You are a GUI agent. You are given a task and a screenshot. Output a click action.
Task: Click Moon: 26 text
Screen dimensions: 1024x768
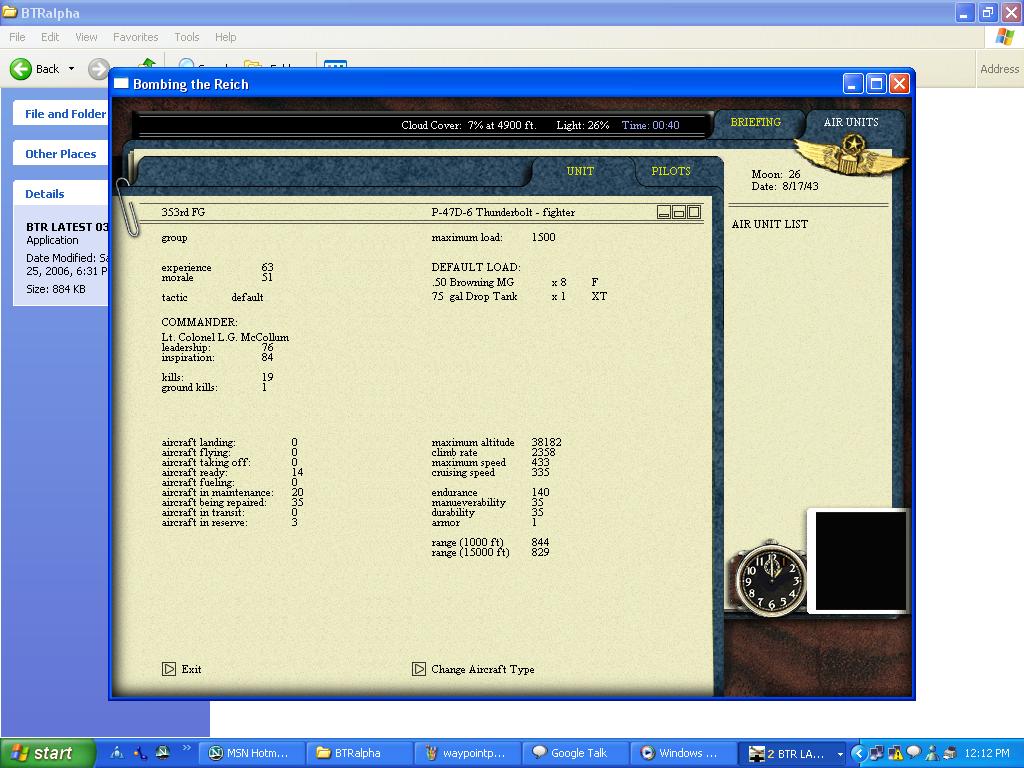click(x=776, y=174)
